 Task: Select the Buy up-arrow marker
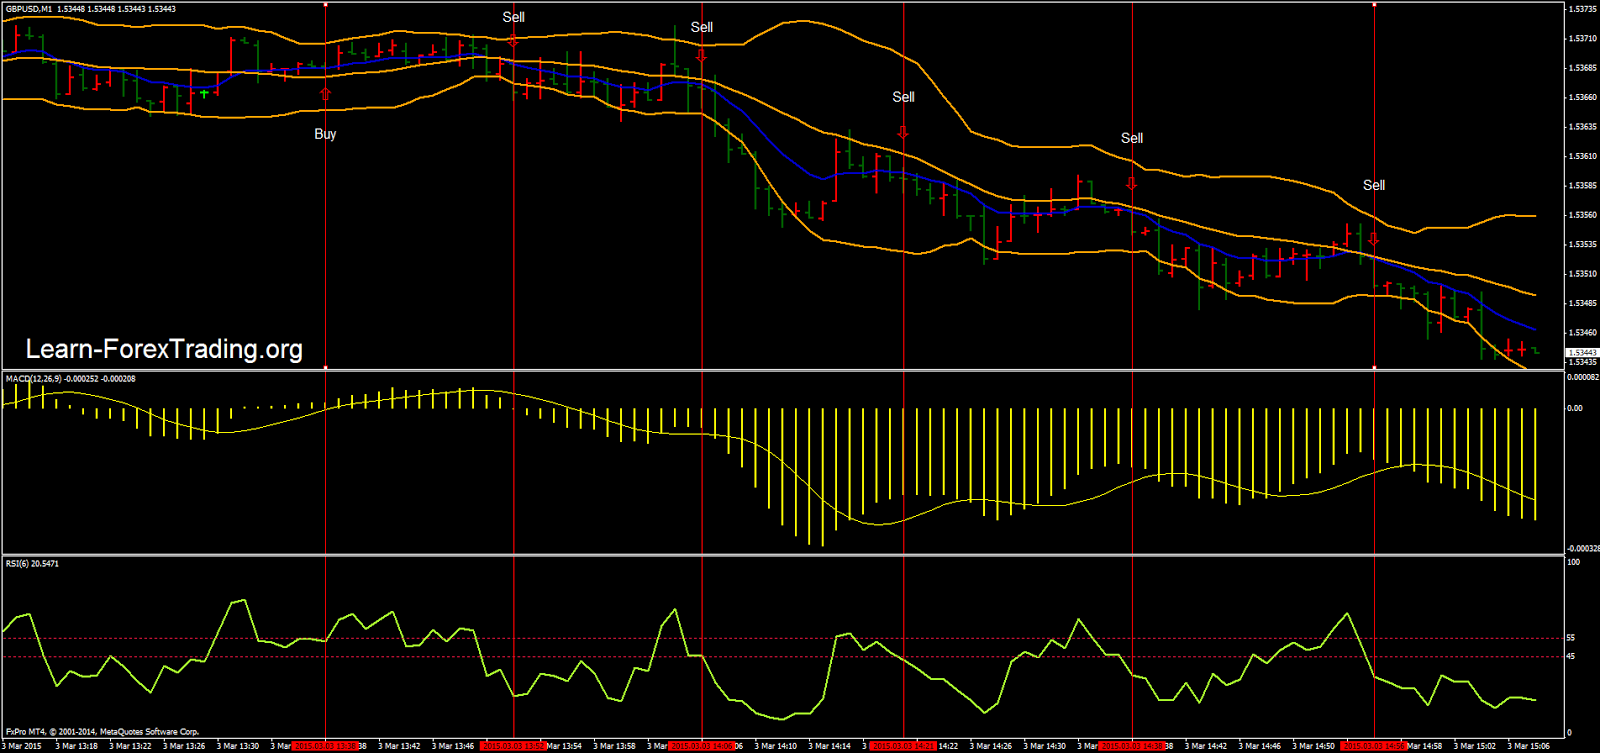(325, 95)
